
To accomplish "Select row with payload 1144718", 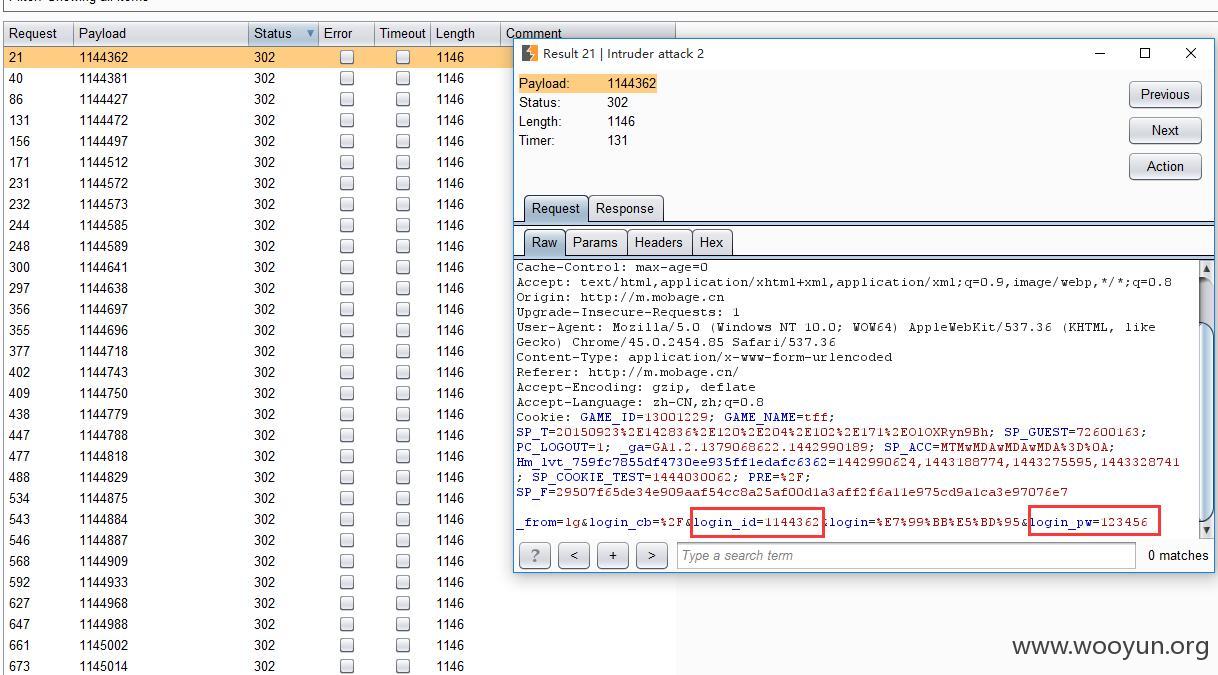I will click(x=258, y=351).
